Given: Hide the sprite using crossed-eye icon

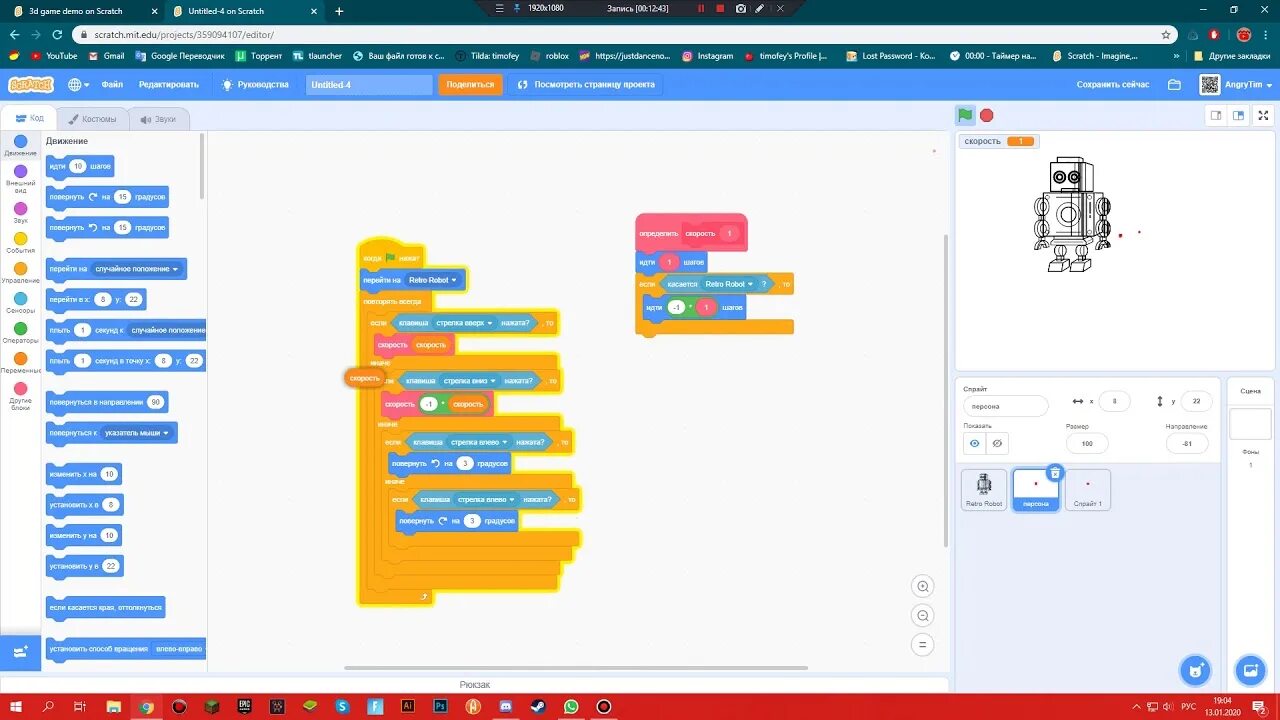Looking at the screenshot, I should click(x=997, y=443).
